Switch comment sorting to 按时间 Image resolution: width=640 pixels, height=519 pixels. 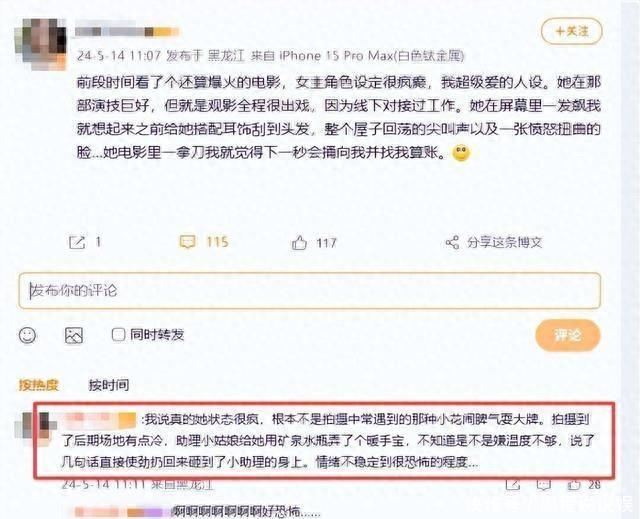[109, 385]
